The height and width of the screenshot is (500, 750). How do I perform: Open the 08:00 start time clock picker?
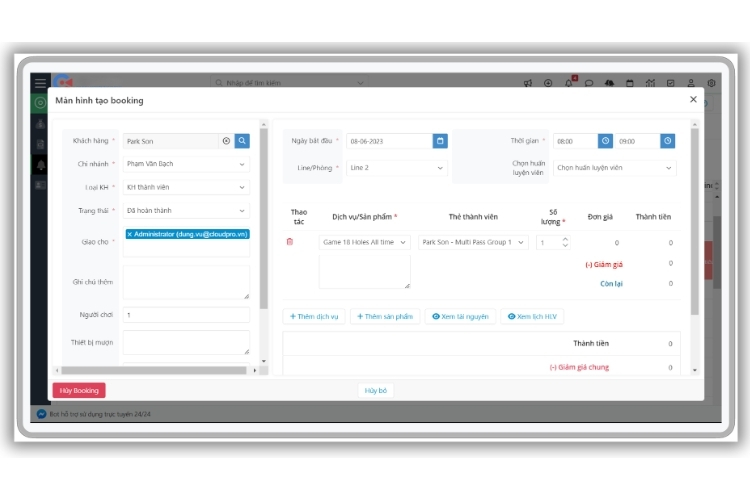605,141
